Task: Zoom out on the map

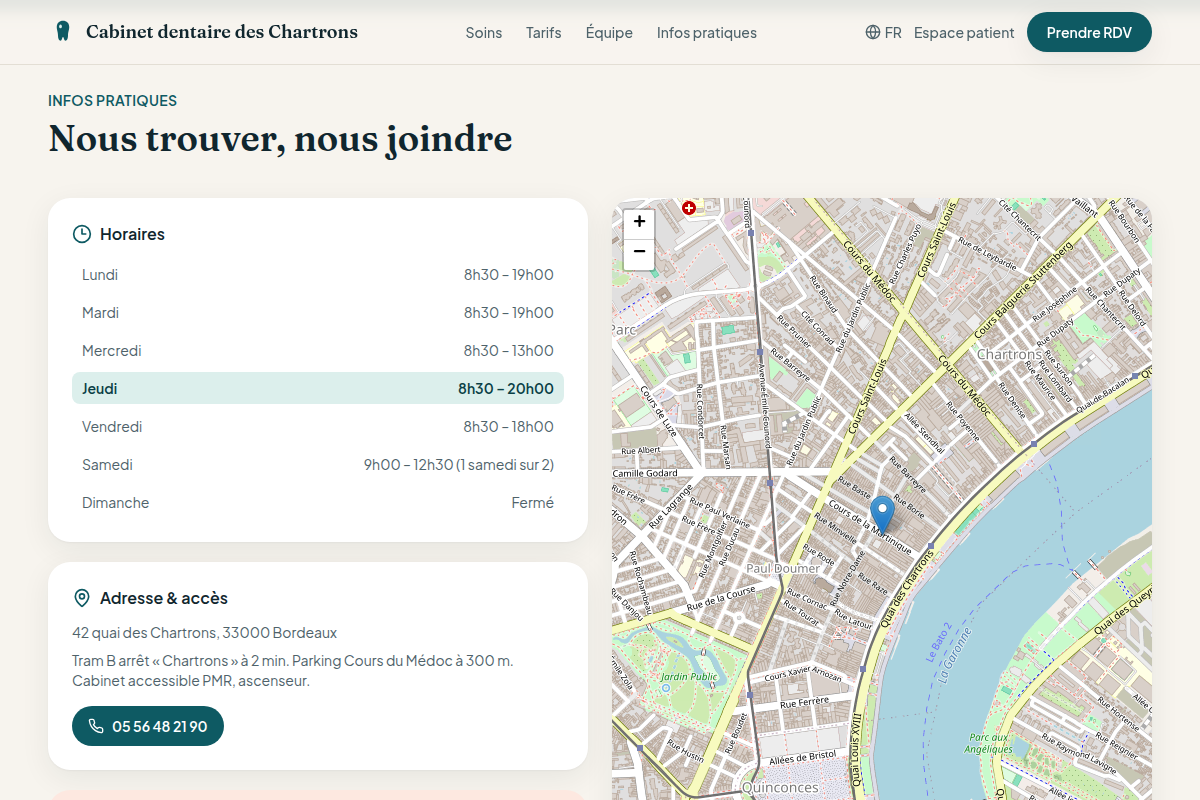Action: pyautogui.click(x=639, y=254)
